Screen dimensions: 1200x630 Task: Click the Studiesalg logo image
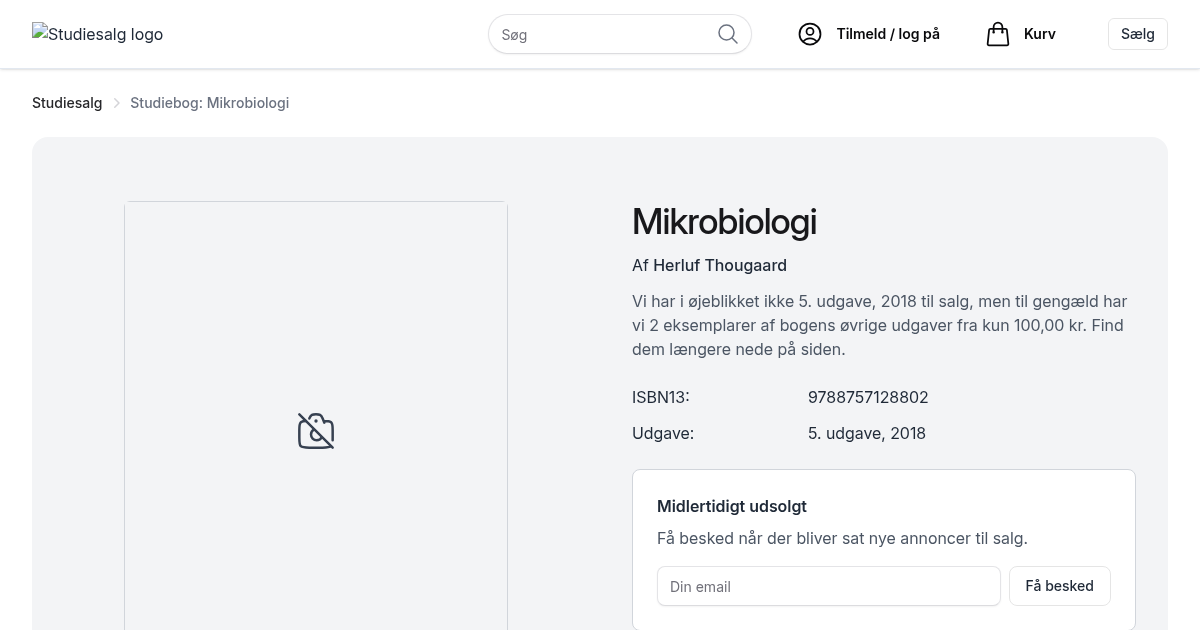[98, 34]
